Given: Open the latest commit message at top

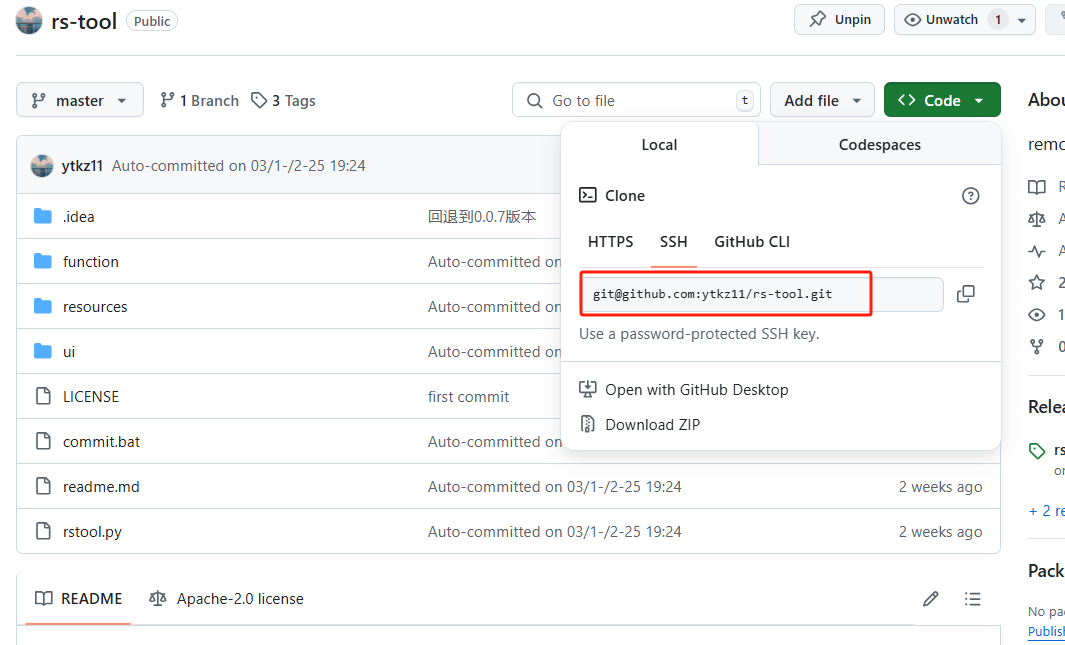Looking at the screenshot, I should pyautogui.click(x=238, y=166).
